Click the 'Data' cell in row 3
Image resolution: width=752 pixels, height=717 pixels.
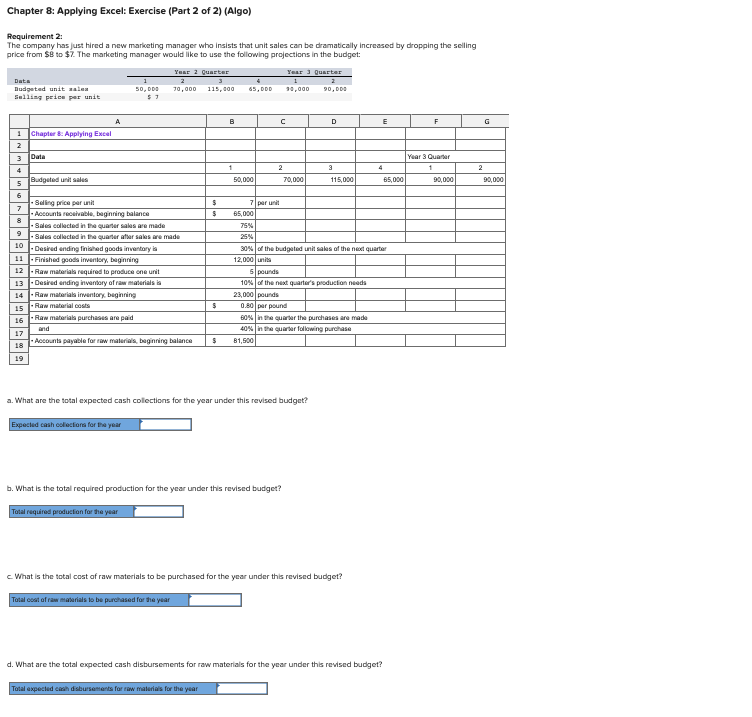118,157
